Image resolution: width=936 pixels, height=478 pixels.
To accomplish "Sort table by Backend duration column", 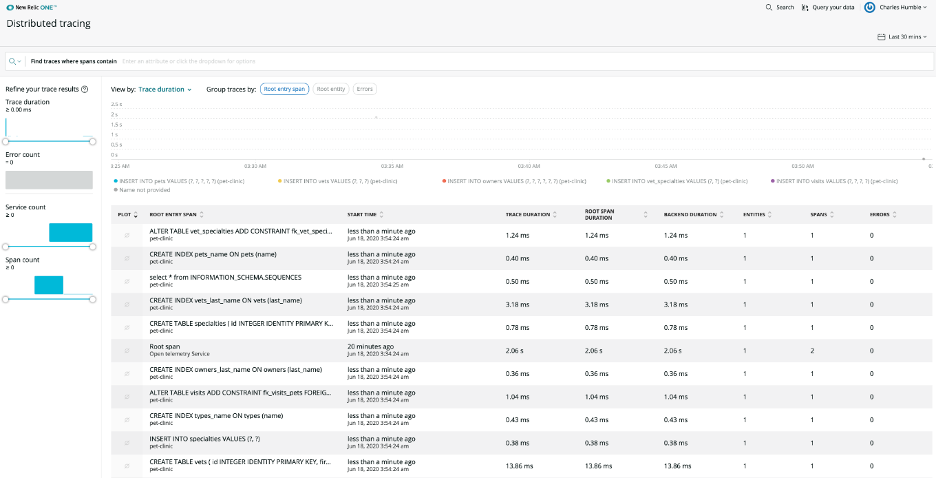I will pyautogui.click(x=694, y=215).
